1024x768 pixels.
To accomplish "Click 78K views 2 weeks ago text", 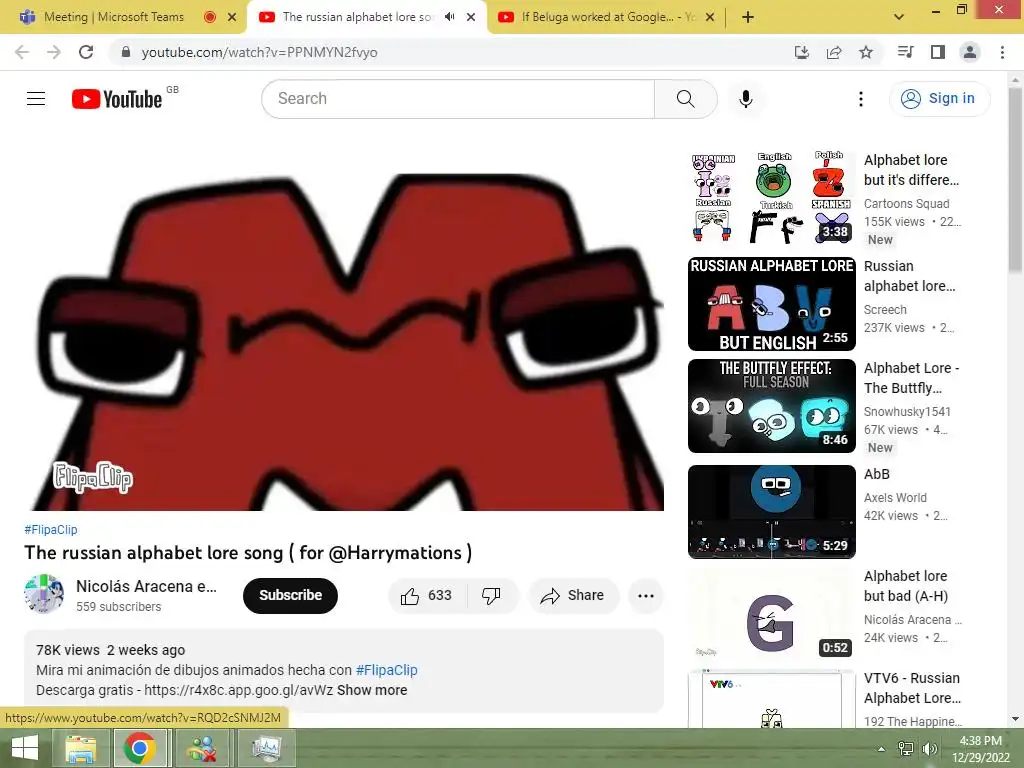I will [x=110, y=650].
